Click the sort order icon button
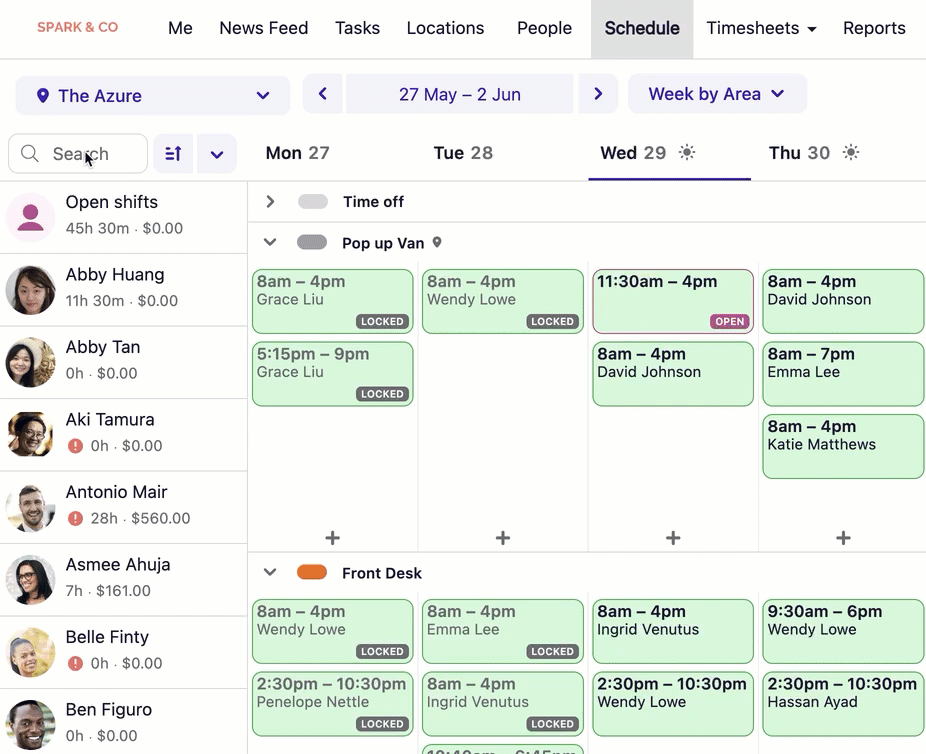 coord(173,154)
